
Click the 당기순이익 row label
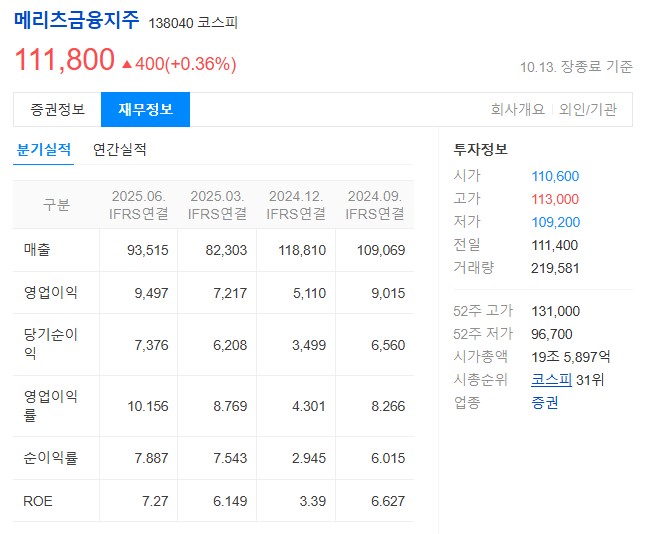(x=51, y=344)
